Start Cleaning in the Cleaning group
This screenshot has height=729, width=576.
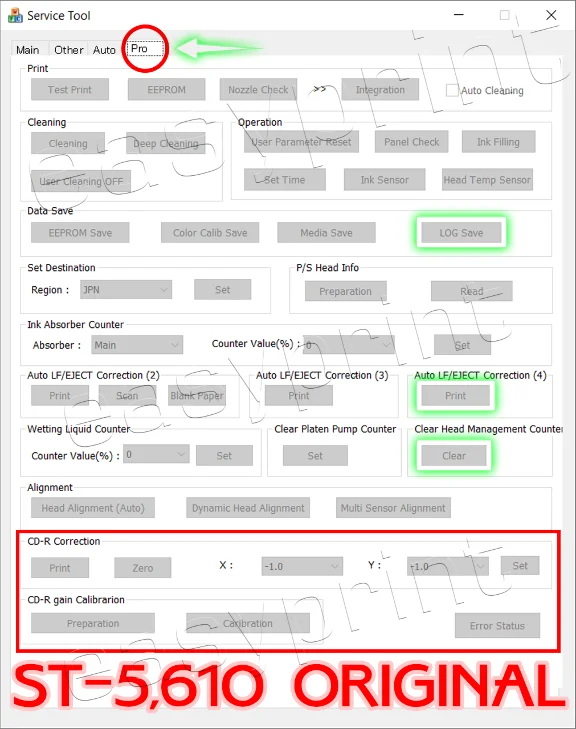pyautogui.click(x=68, y=143)
